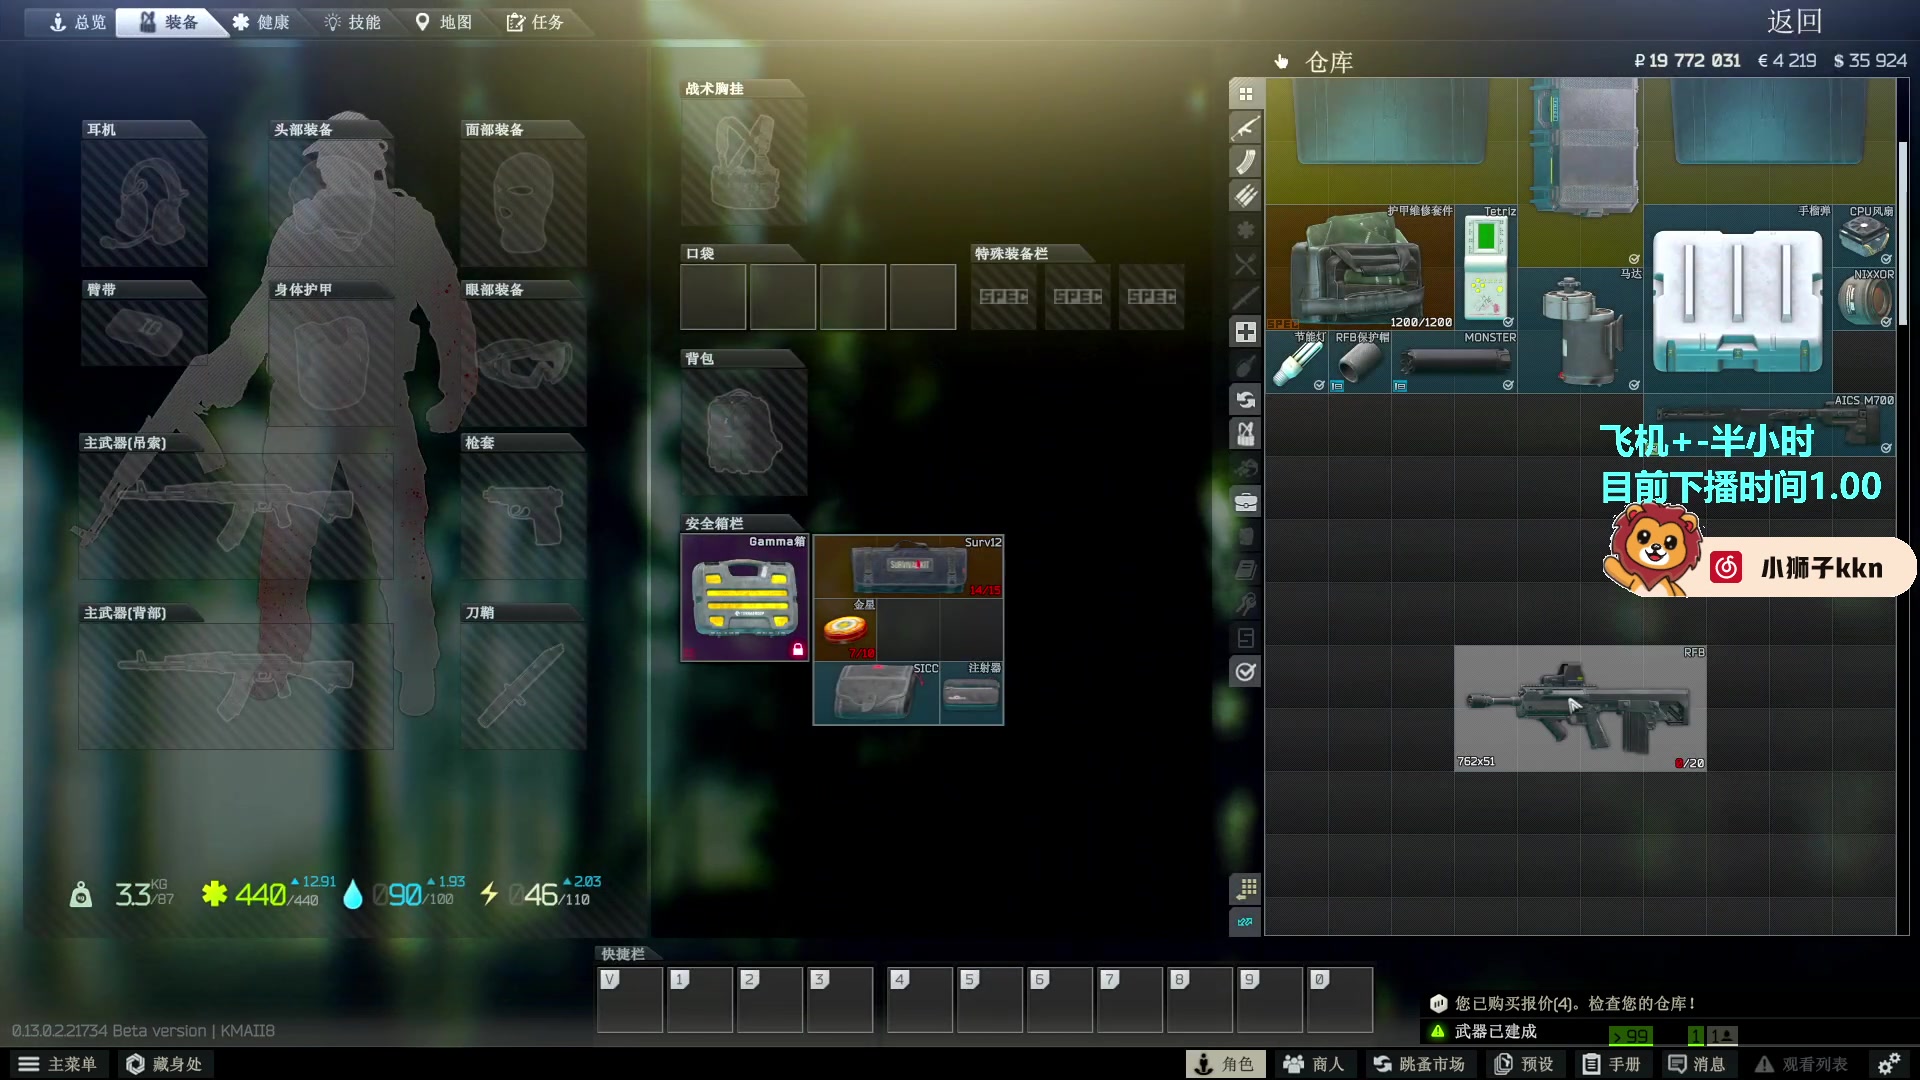Image resolution: width=1920 pixels, height=1080 pixels.
Task: Select the Tetriz handheld item
Action: tap(1486, 268)
